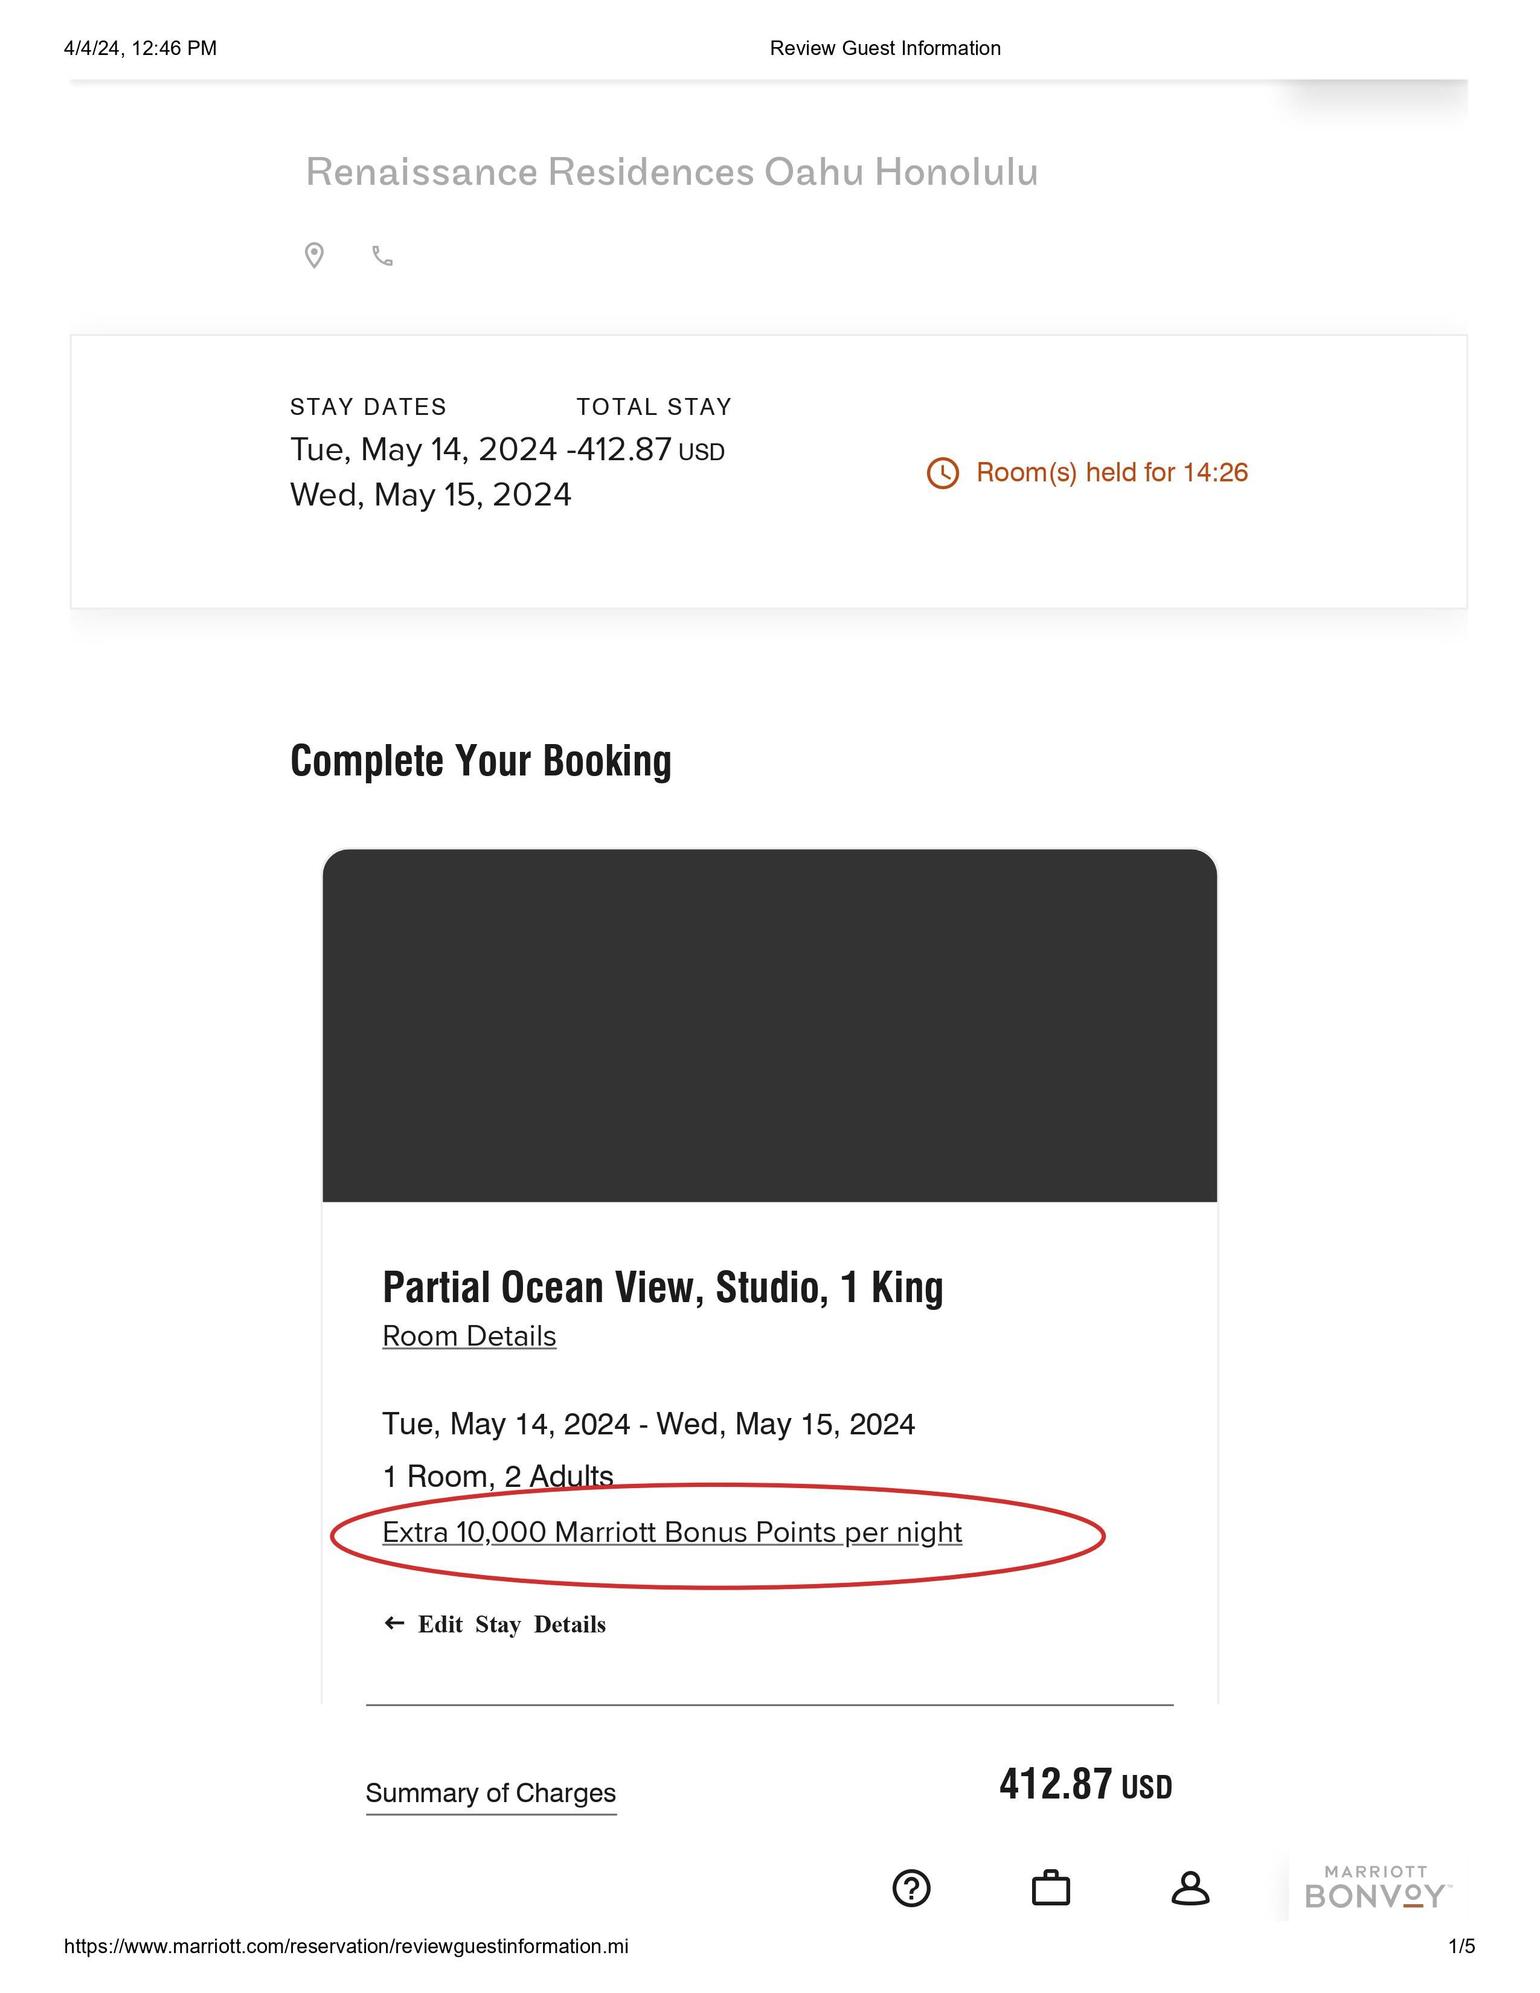Open the account profile person icon
This screenshot has height=1993, width=1540.
(x=1190, y=1889)
